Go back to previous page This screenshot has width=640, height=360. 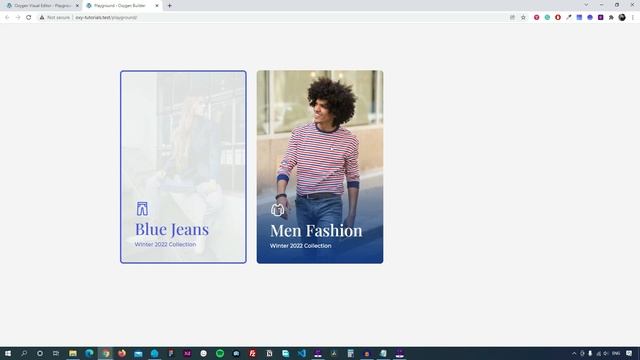coord(7,18)
